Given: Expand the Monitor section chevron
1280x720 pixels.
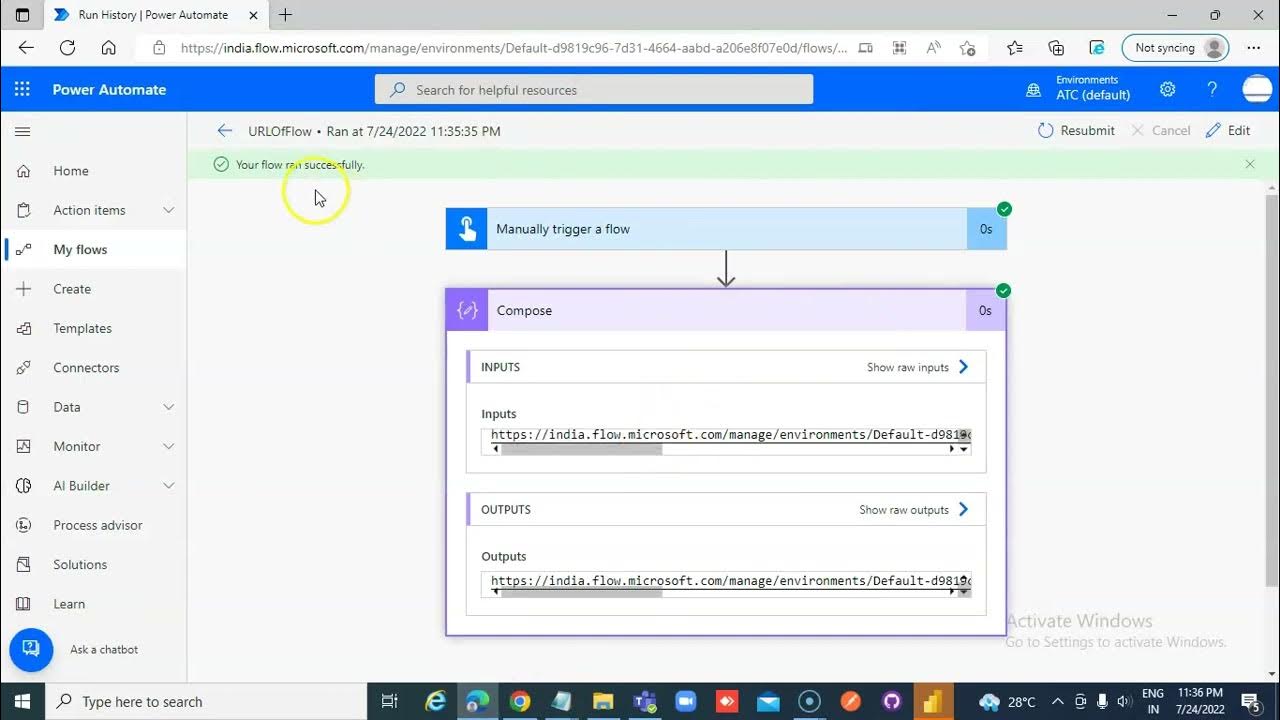Looking at the screenshot, I should pos(168,446).
